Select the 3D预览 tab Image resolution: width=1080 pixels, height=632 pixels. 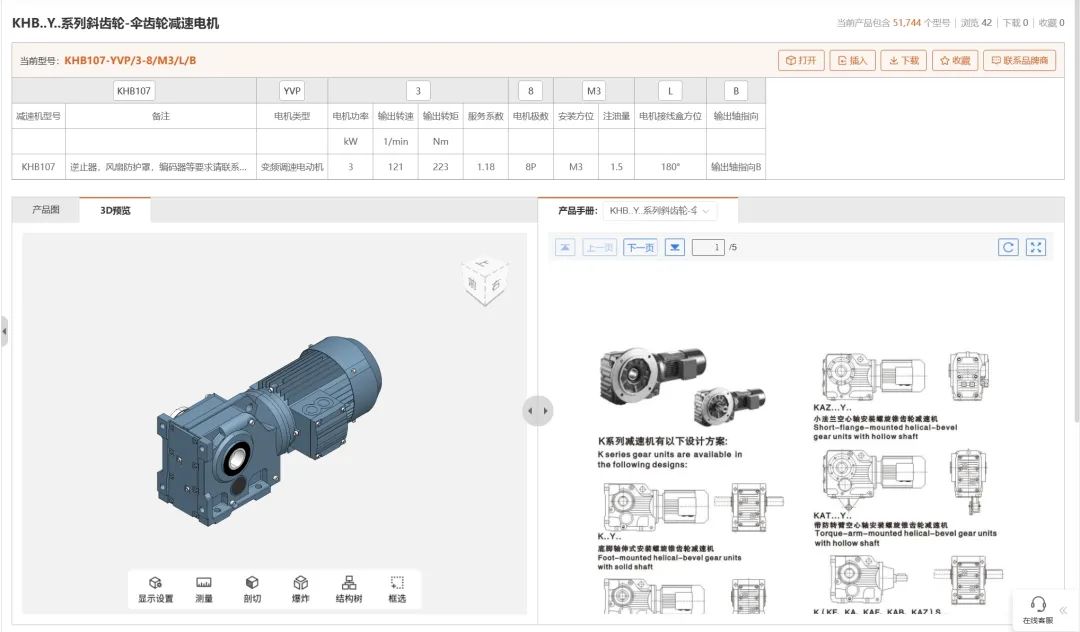pyautogui.click(x=115, y=211)
